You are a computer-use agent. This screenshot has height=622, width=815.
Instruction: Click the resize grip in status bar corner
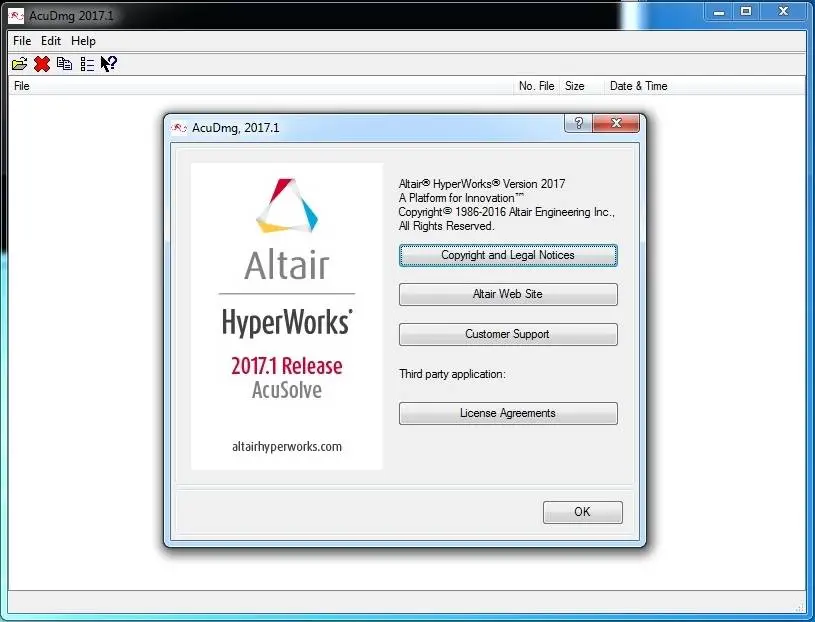(799, 607)
